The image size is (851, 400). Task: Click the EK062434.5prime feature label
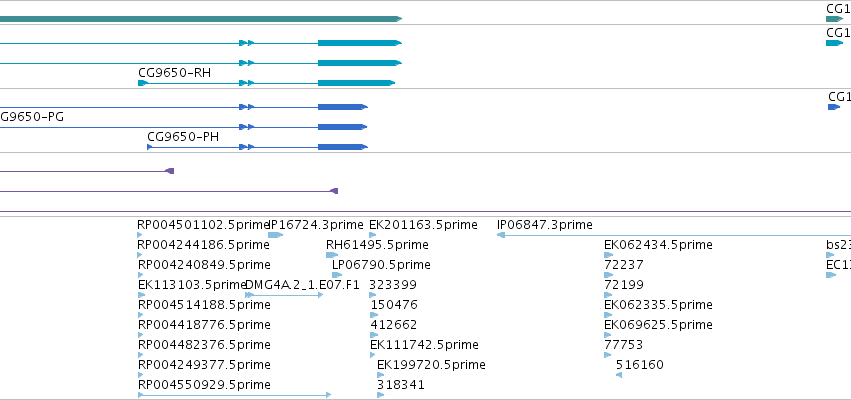click(658, 245)
